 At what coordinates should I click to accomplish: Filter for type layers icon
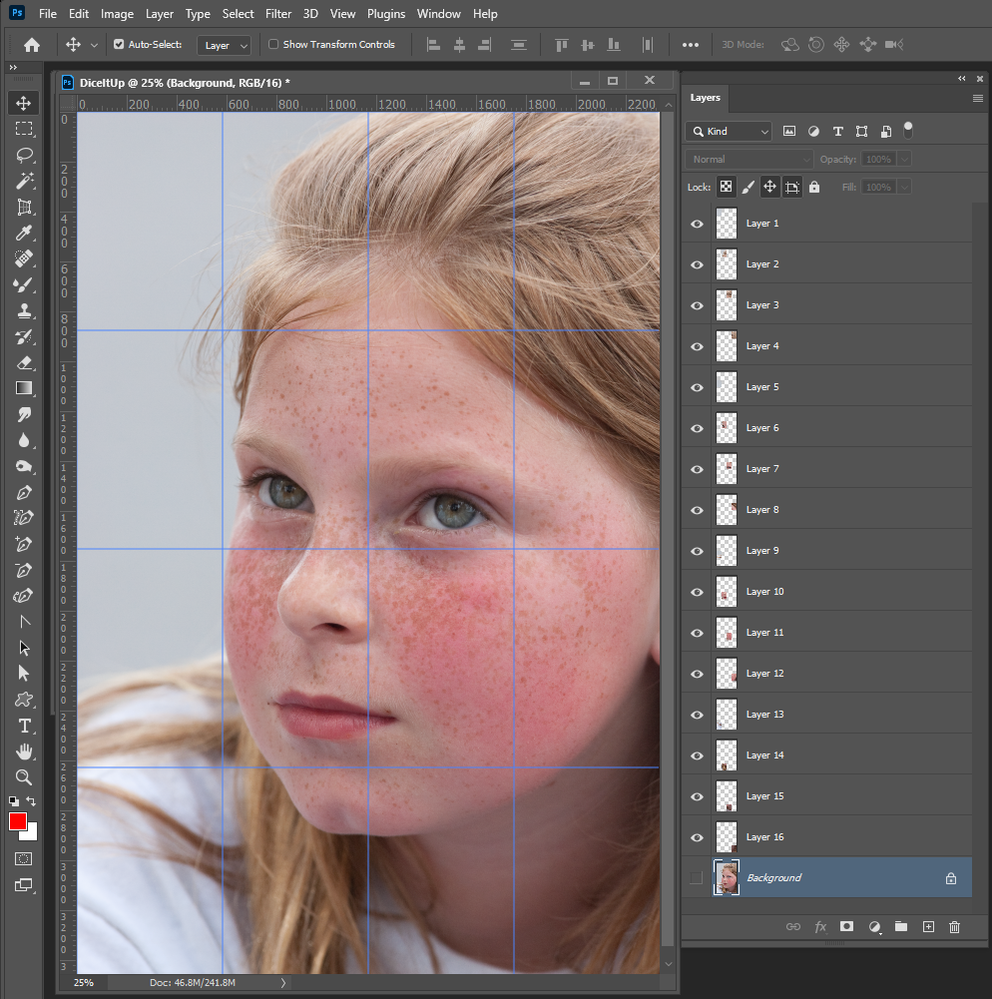tap(838, 131)
